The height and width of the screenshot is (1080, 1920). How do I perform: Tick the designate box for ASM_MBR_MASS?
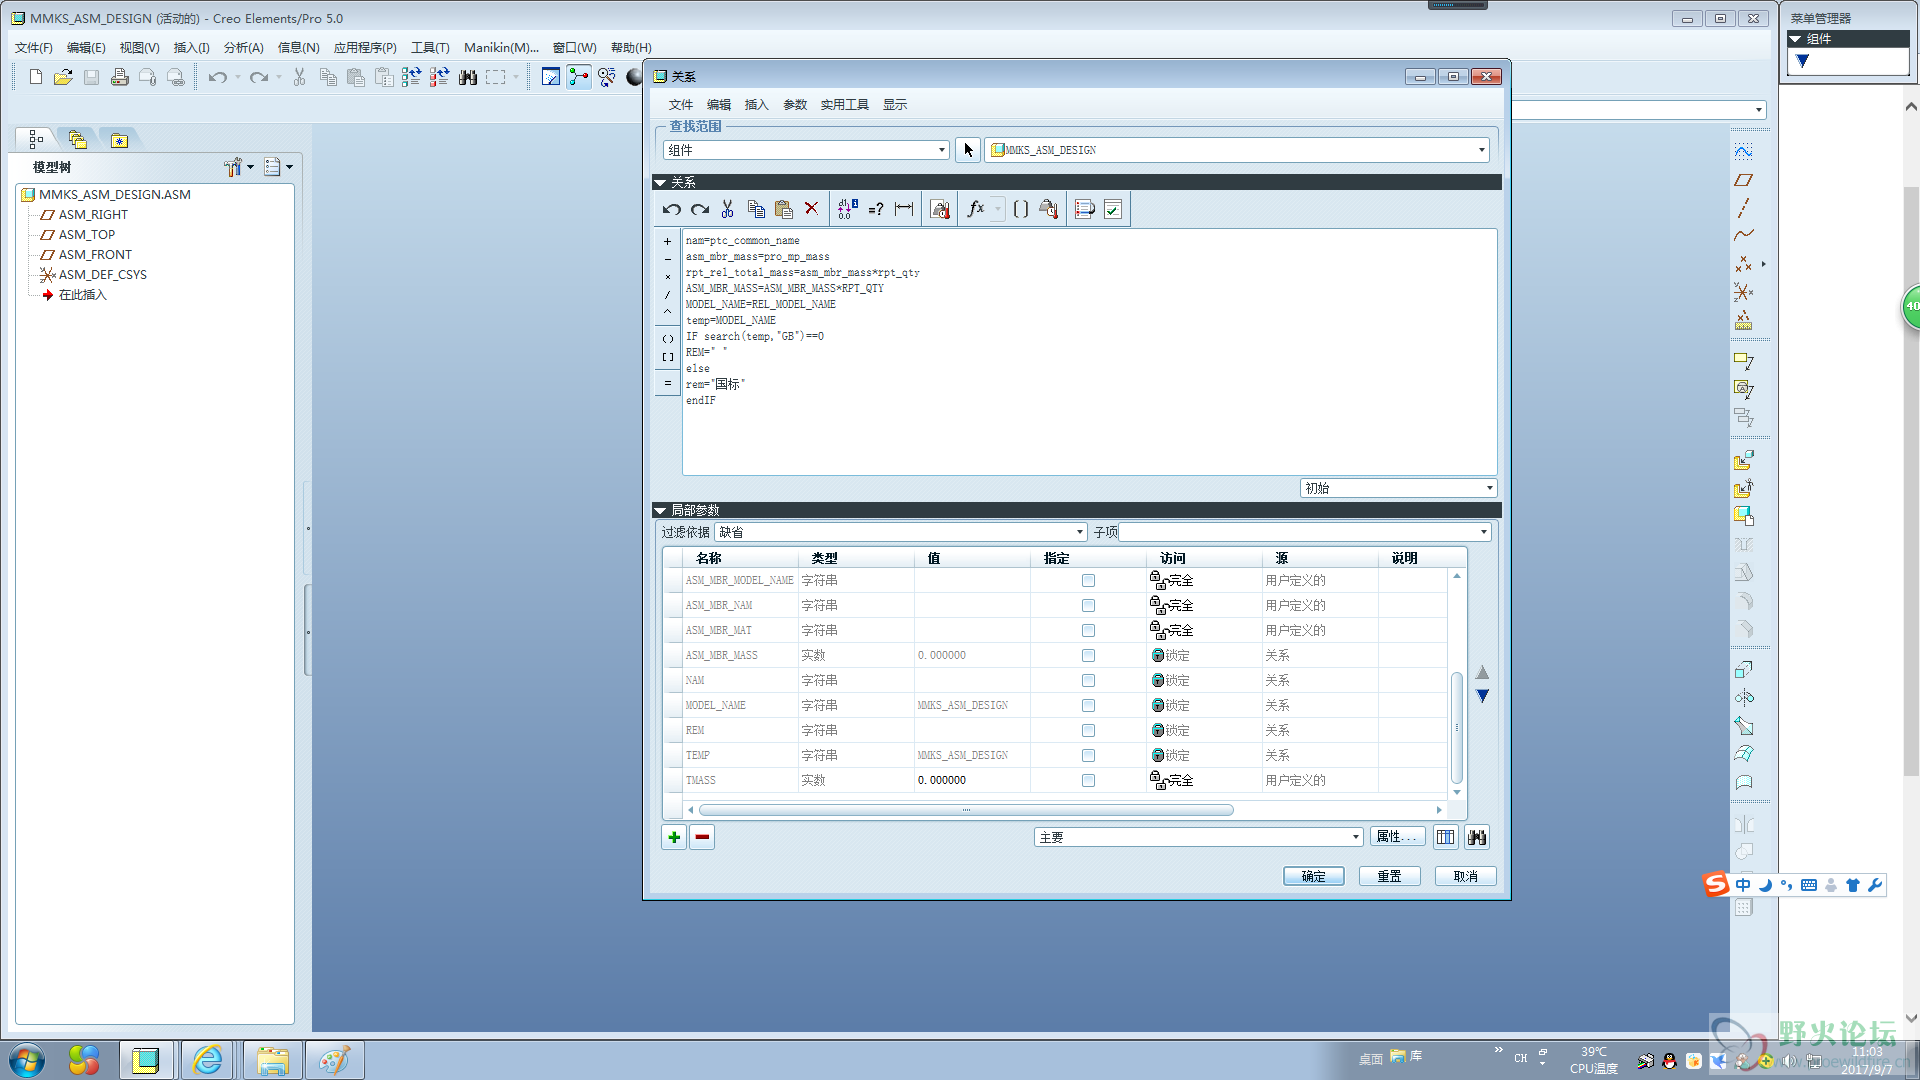[1088, 656]
